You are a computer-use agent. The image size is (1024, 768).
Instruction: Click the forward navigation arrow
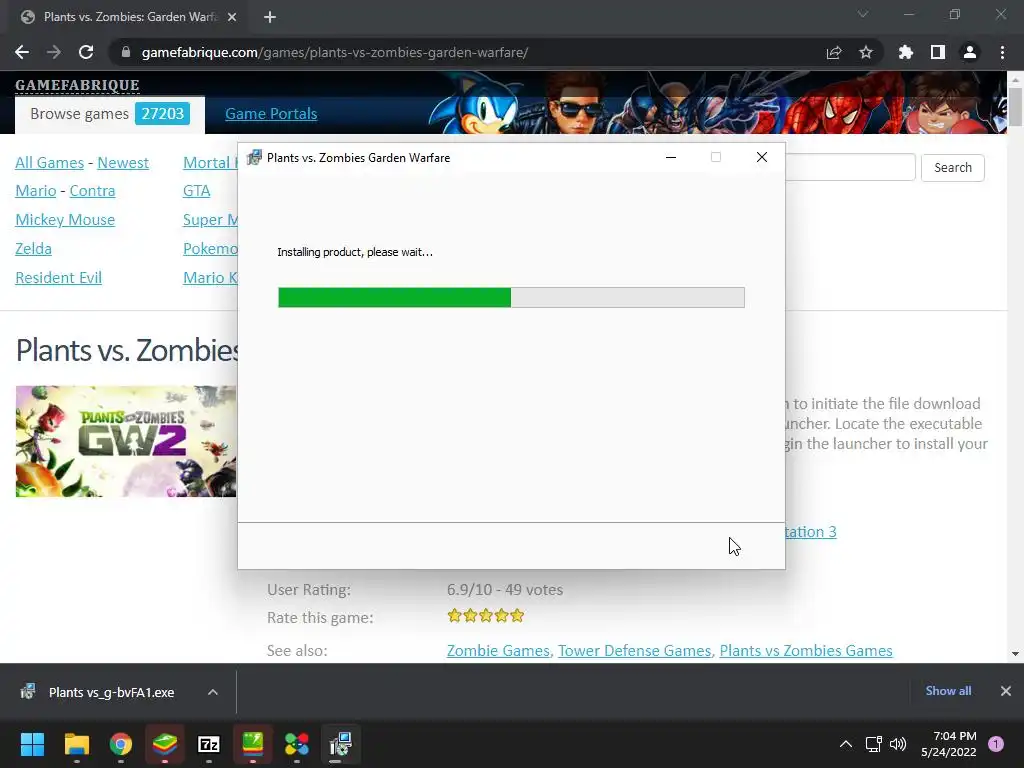pos(54,52)
